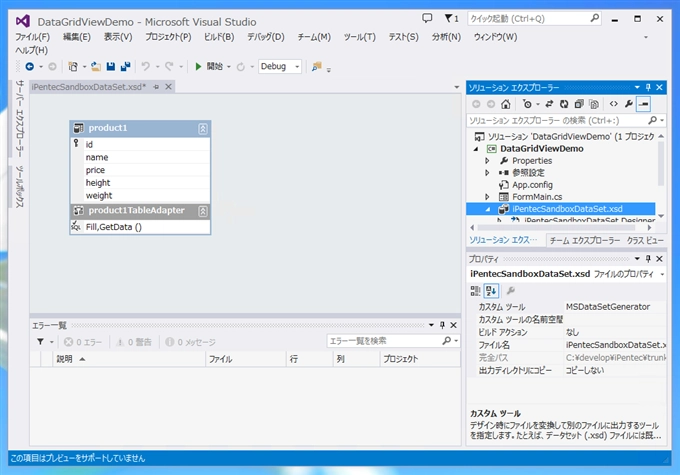Expand the 参照設定 references node
Image resolution: width=680 pixels, height=475 pixels.
[x=487, y=173]
